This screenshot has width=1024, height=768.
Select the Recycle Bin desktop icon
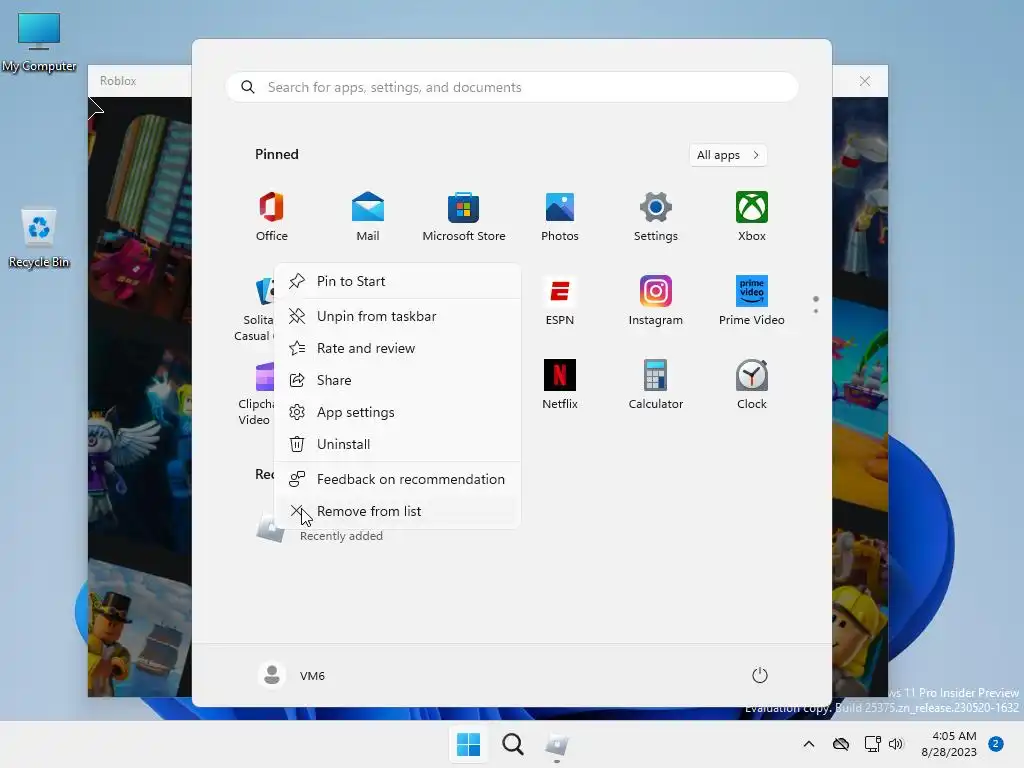click(39, 238)
